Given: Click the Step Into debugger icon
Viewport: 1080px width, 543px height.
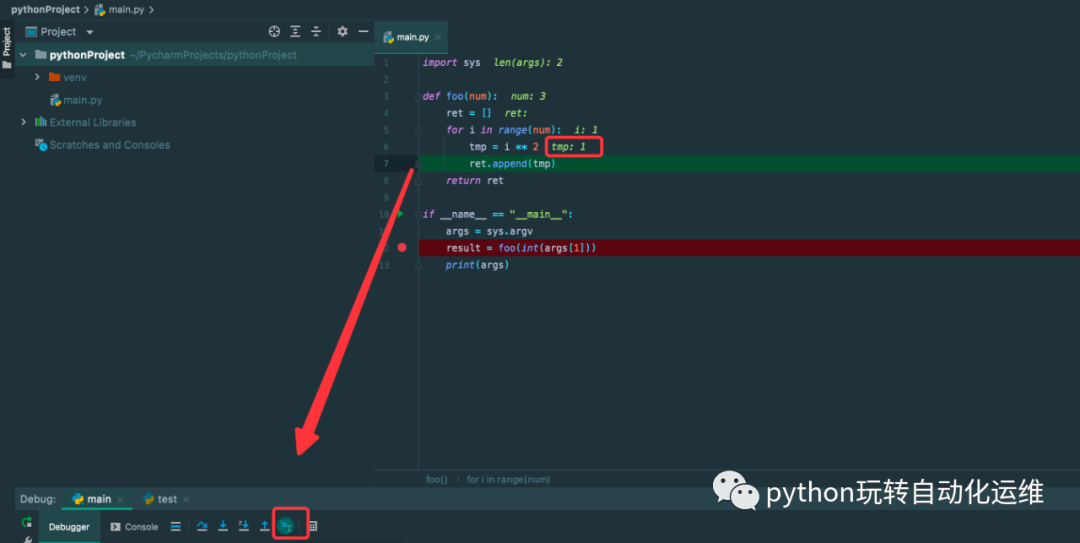Looking at the screenshot, I should tap(222, 526).
